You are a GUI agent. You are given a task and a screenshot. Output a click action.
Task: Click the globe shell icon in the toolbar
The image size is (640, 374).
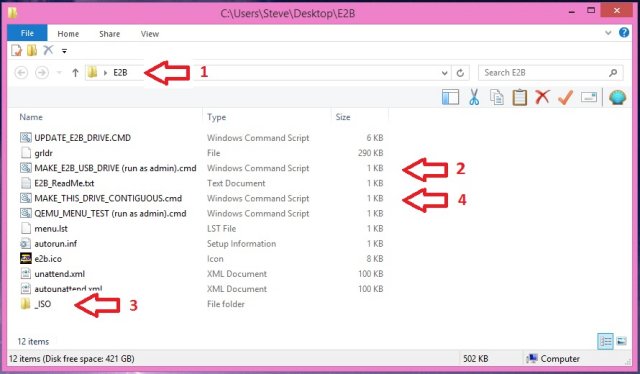(617, 98)
